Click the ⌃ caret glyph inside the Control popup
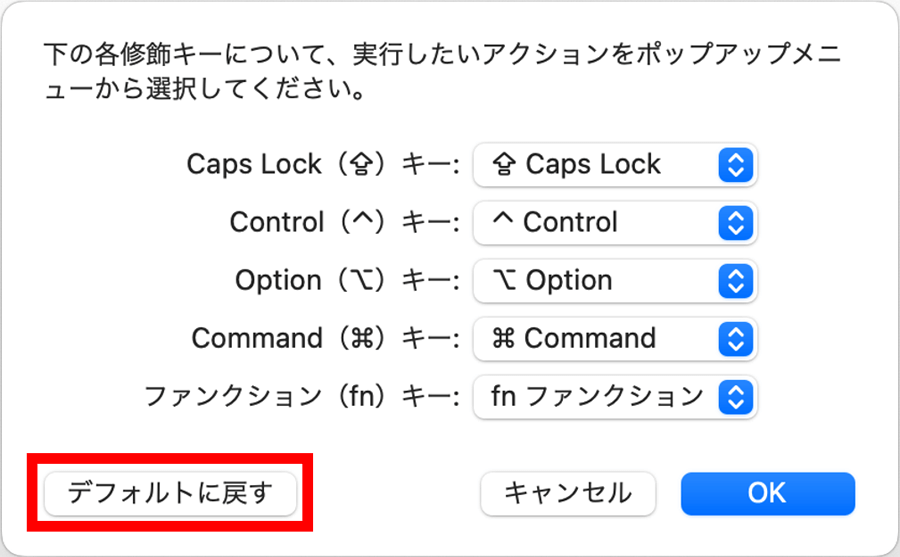Image resolution: width=900 pixels, height=557 pixels. [x=502, y=222]
